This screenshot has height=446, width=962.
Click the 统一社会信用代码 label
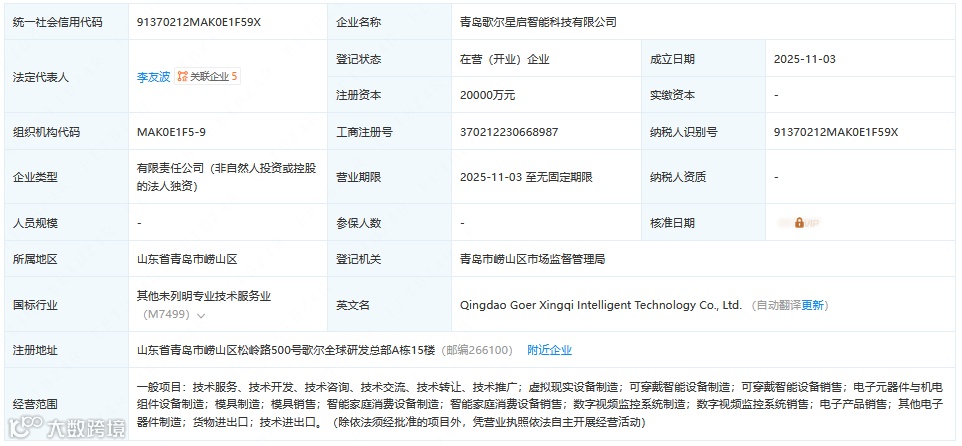58,22
